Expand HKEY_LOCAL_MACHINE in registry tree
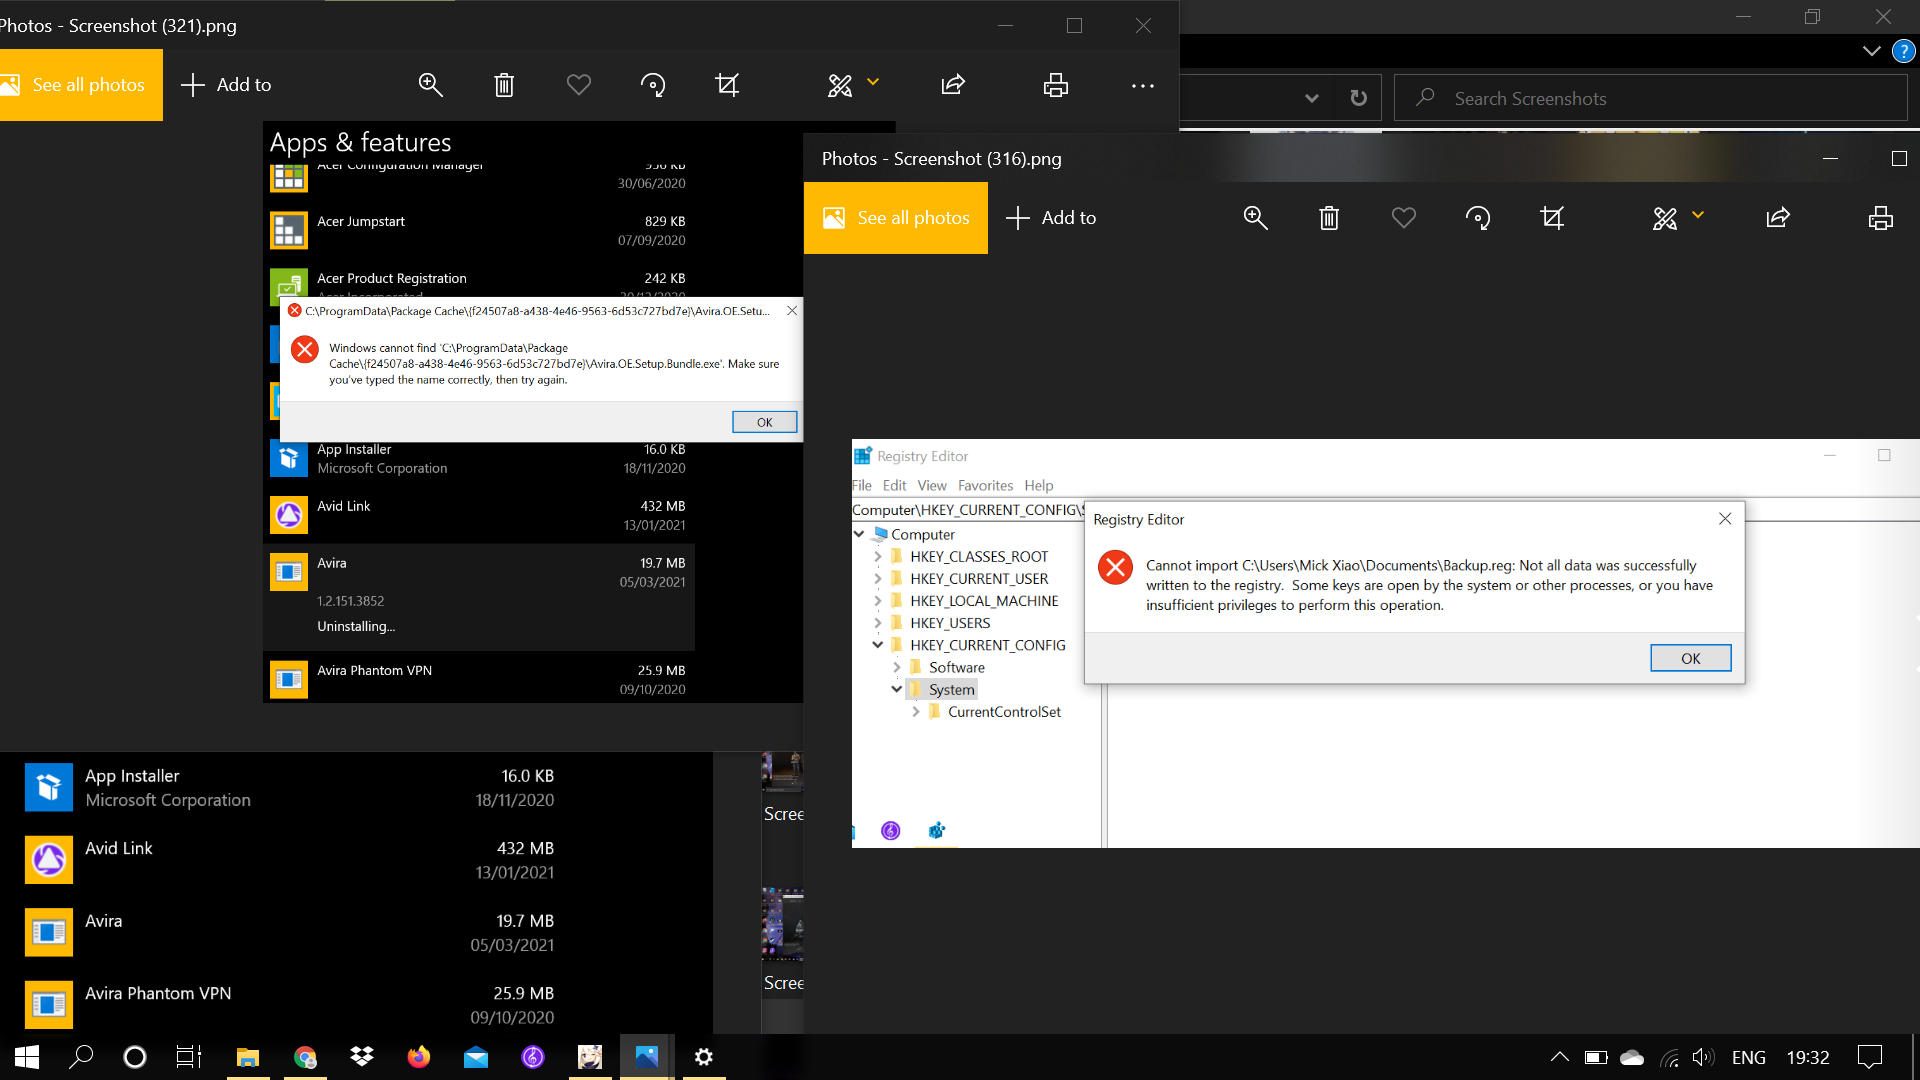1920x1080 pixels. point(877,600)
